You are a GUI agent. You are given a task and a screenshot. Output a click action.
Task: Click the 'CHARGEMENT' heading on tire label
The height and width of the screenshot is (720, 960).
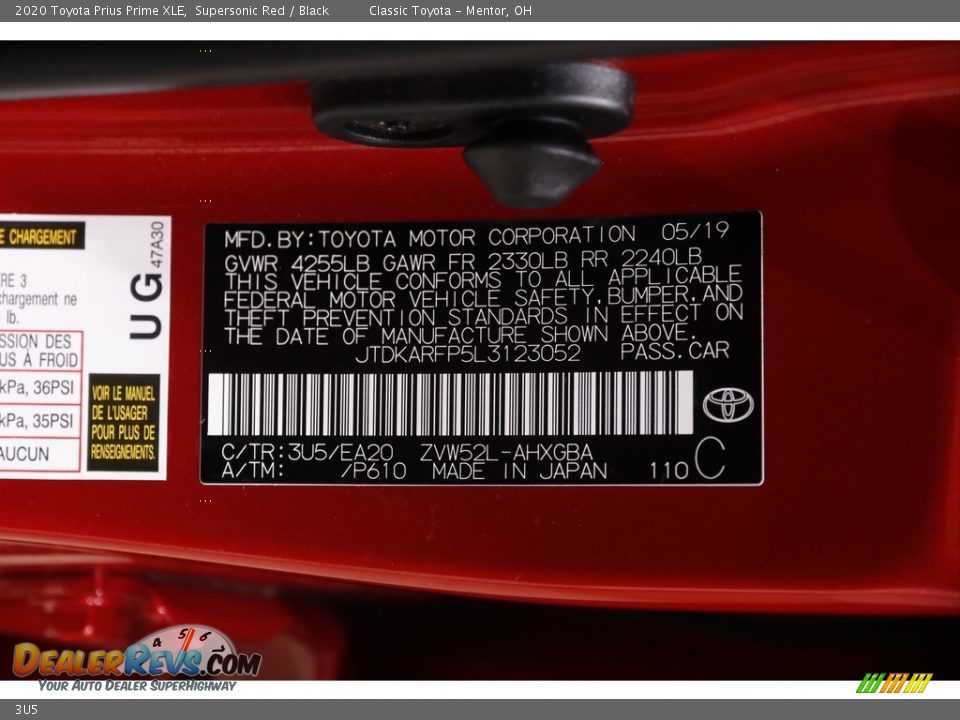[42, 236]
